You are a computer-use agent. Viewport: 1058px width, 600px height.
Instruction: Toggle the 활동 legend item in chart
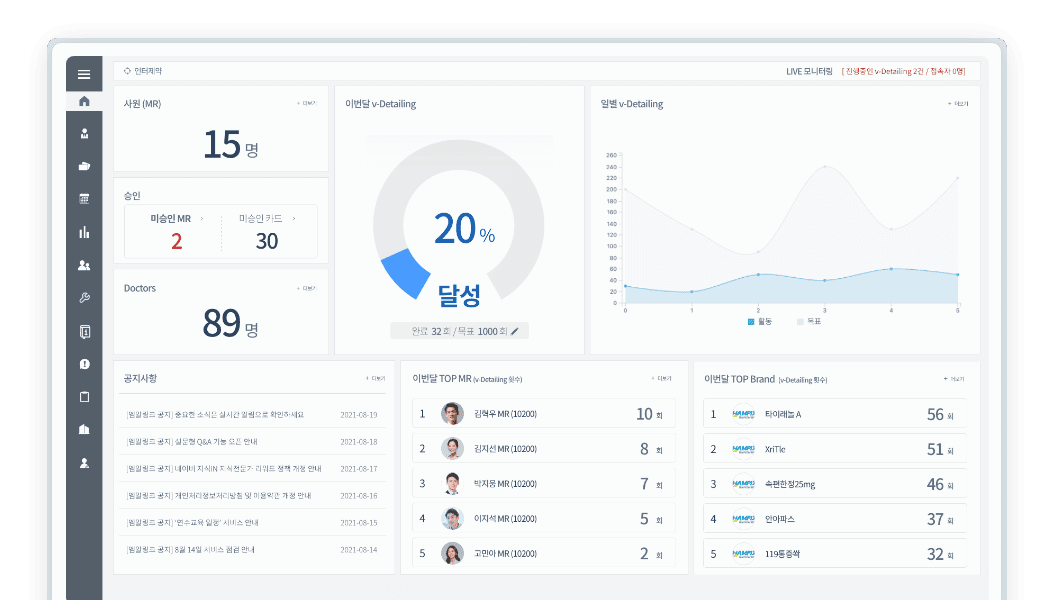tap(760, 322)
